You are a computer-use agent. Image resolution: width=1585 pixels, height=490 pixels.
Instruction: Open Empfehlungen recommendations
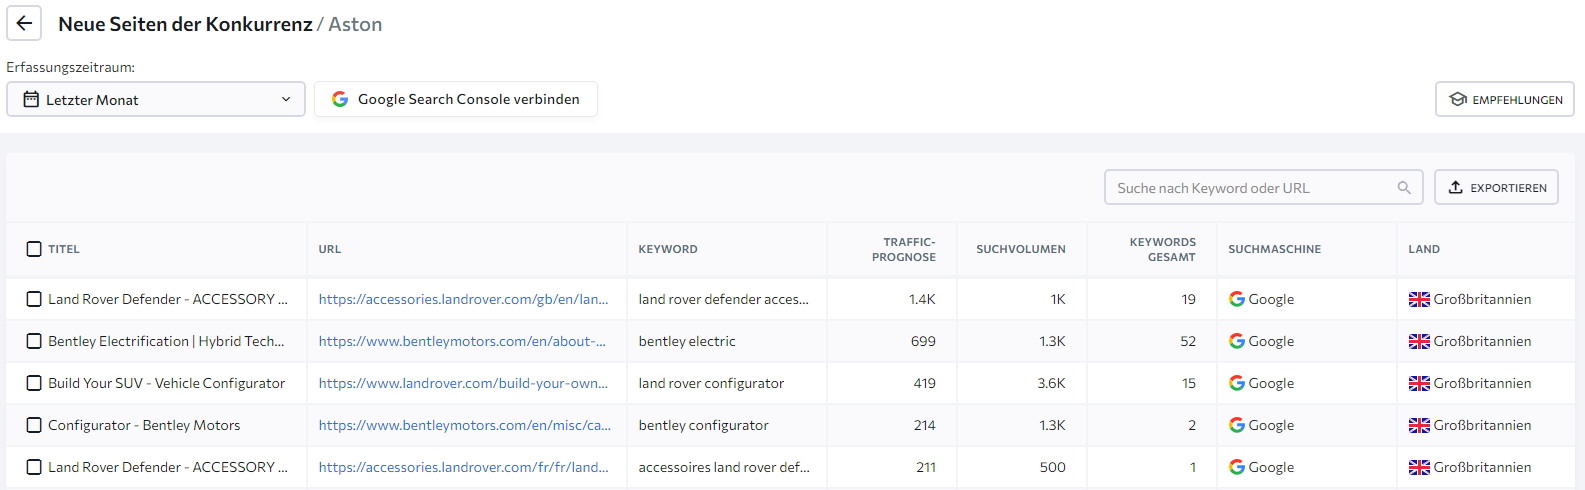pyautogui.click(x=1505, y=99)
